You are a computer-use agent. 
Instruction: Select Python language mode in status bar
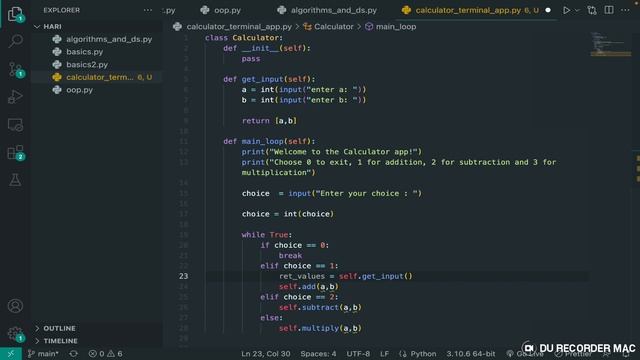click(x=423, y=353)
